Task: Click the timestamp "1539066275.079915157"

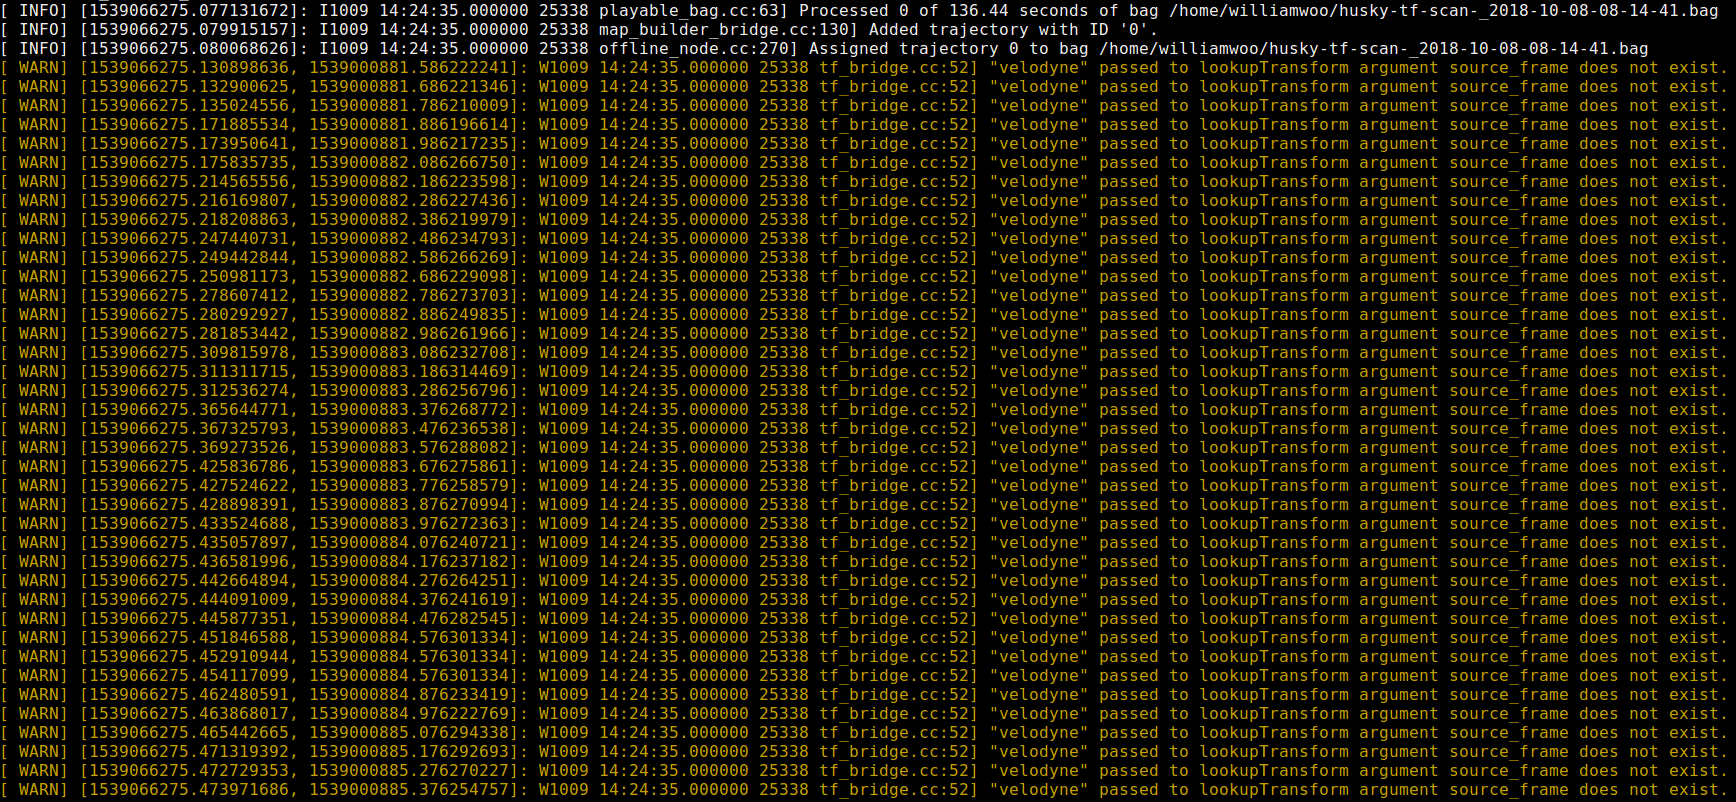Action: tap(189, 29)
